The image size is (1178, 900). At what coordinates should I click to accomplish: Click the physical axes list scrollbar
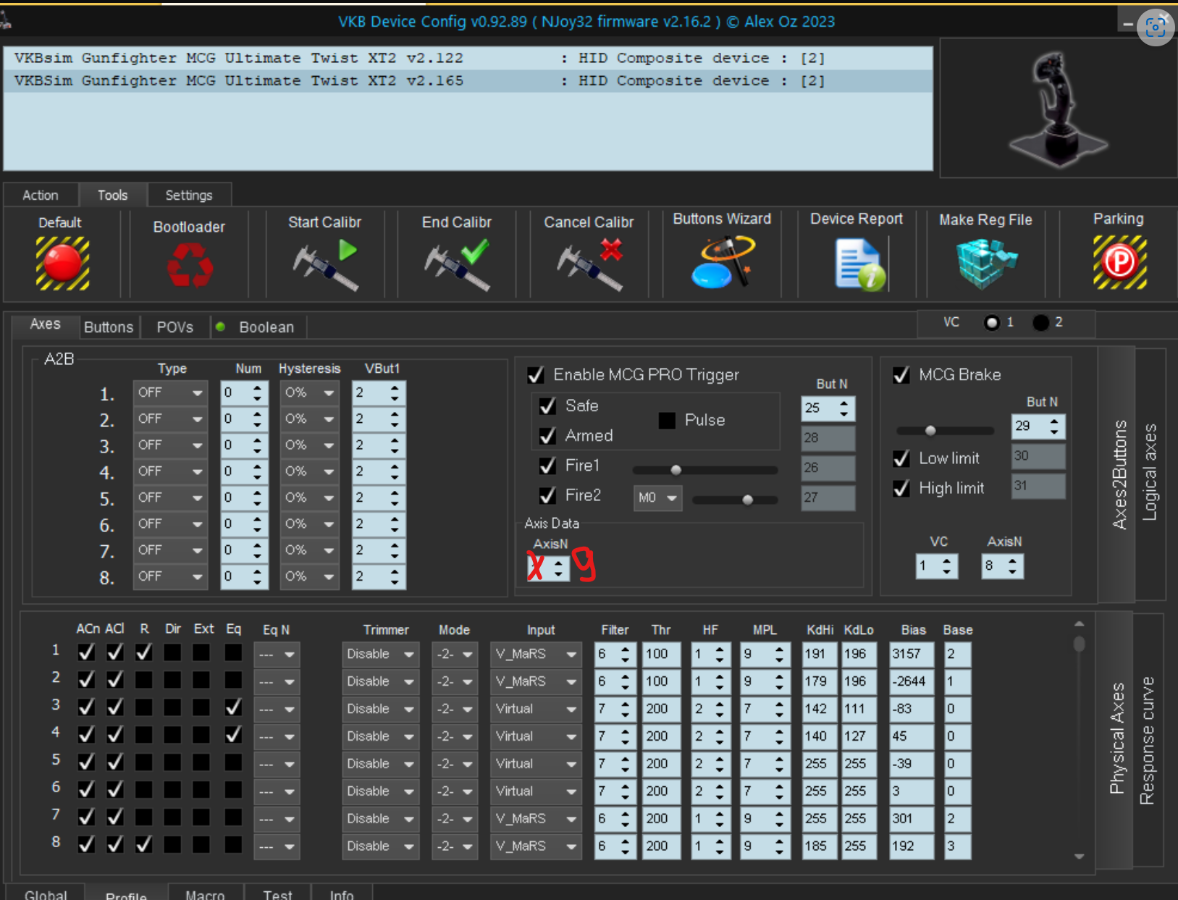1080,740
